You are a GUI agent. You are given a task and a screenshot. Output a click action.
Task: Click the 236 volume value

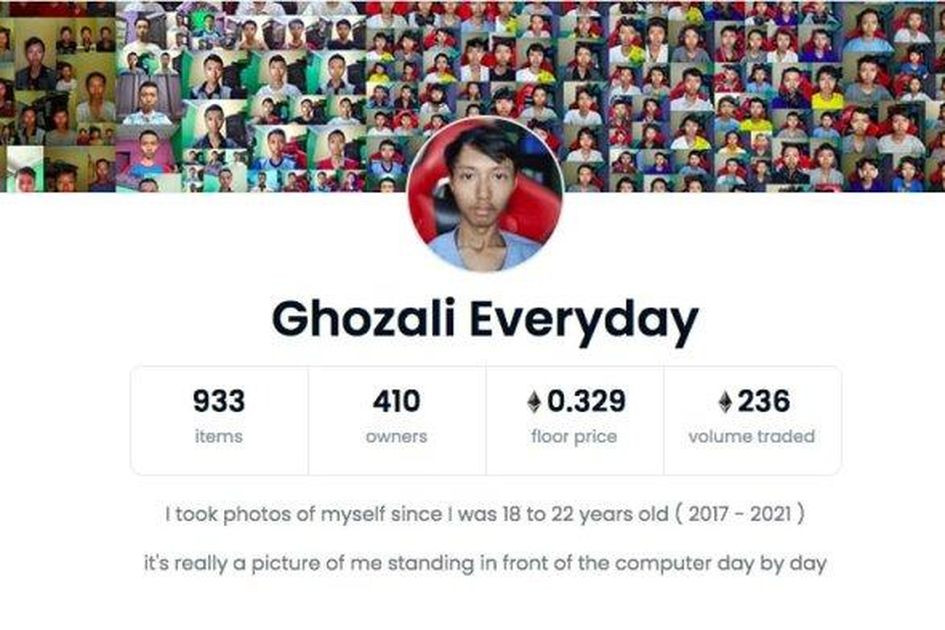pyautogui.click(x=764, y=402)
